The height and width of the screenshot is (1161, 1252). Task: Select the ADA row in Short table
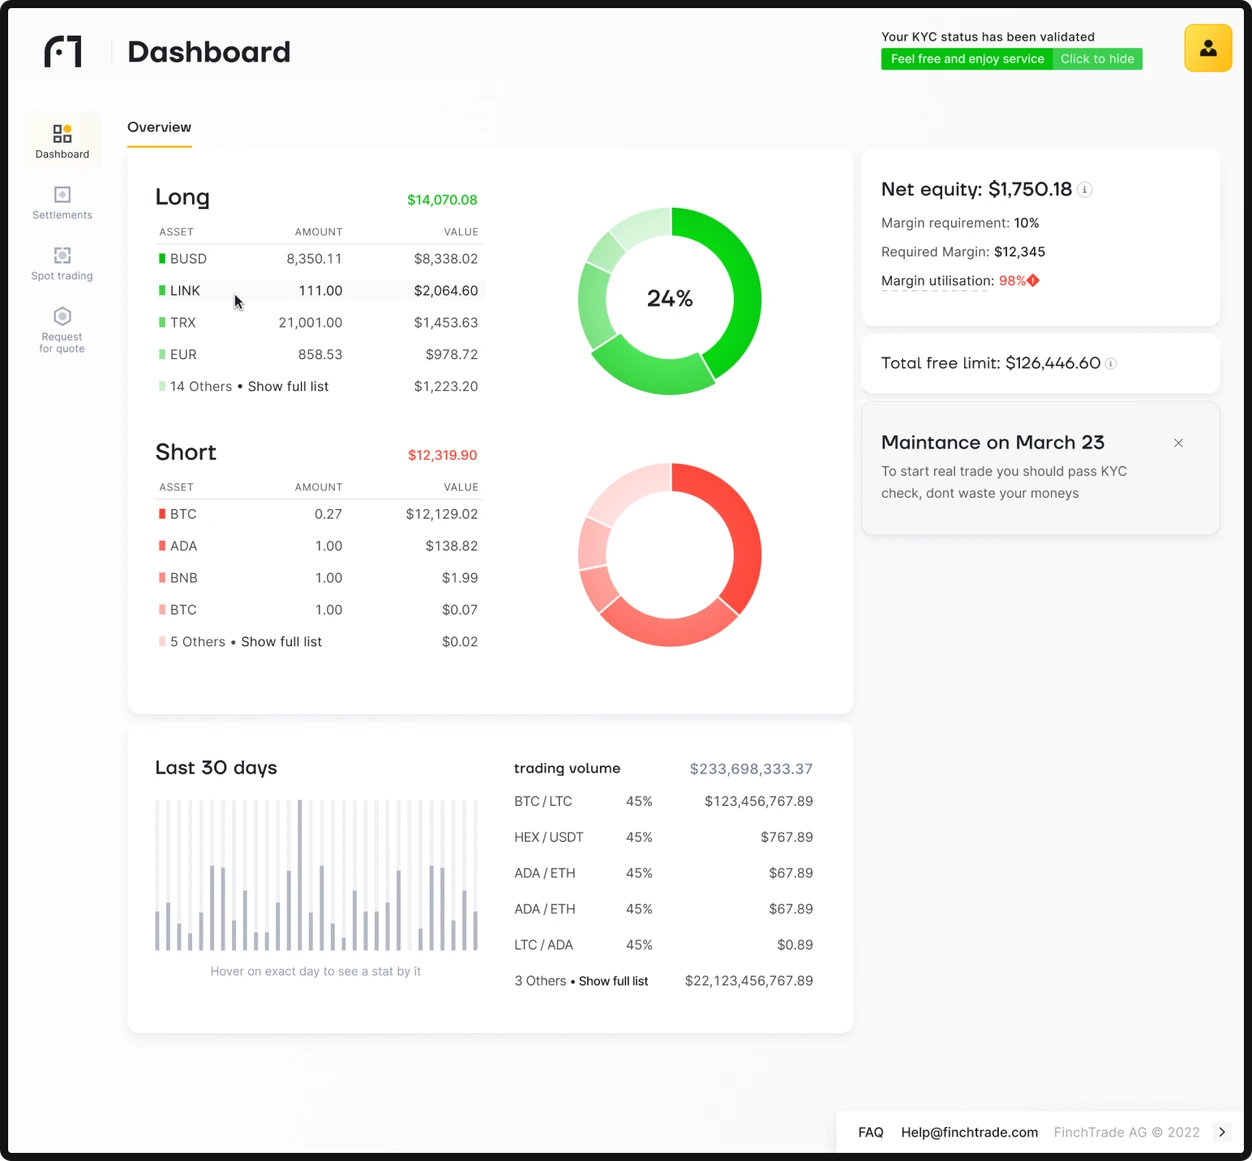pyautogui.click(x=319, y=546)
